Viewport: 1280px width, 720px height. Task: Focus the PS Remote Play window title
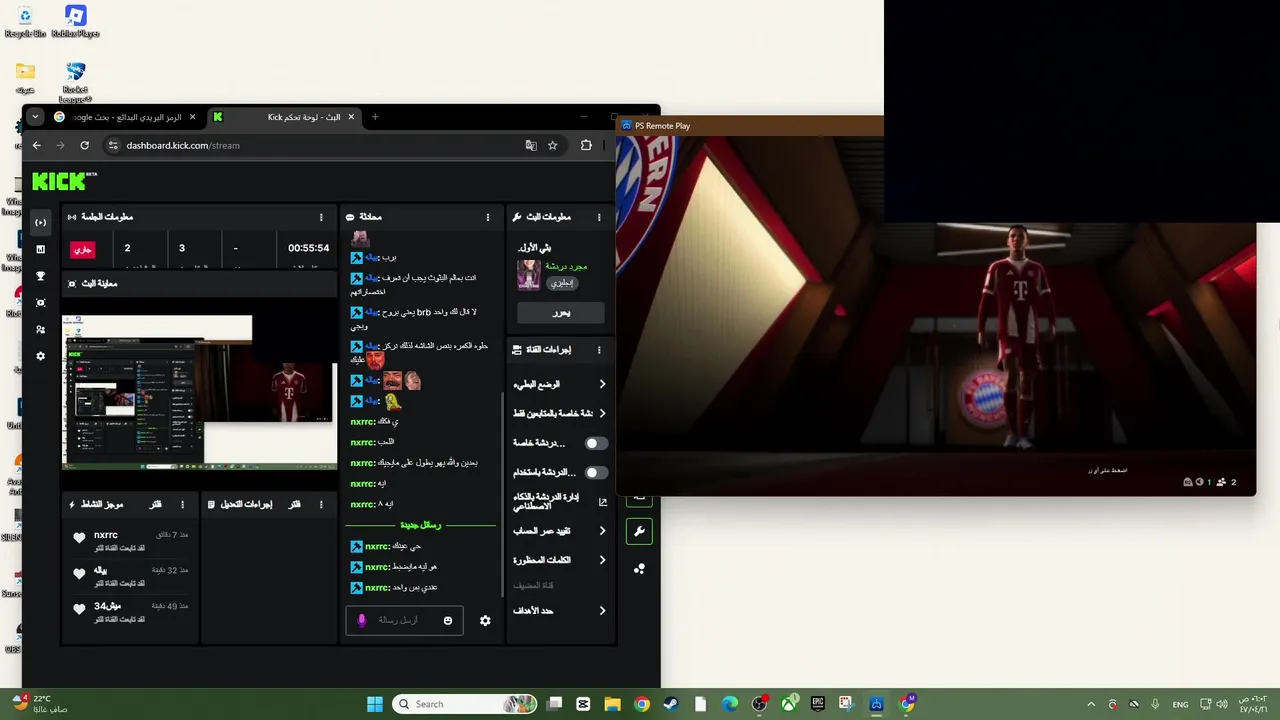(x=663, y=126)
